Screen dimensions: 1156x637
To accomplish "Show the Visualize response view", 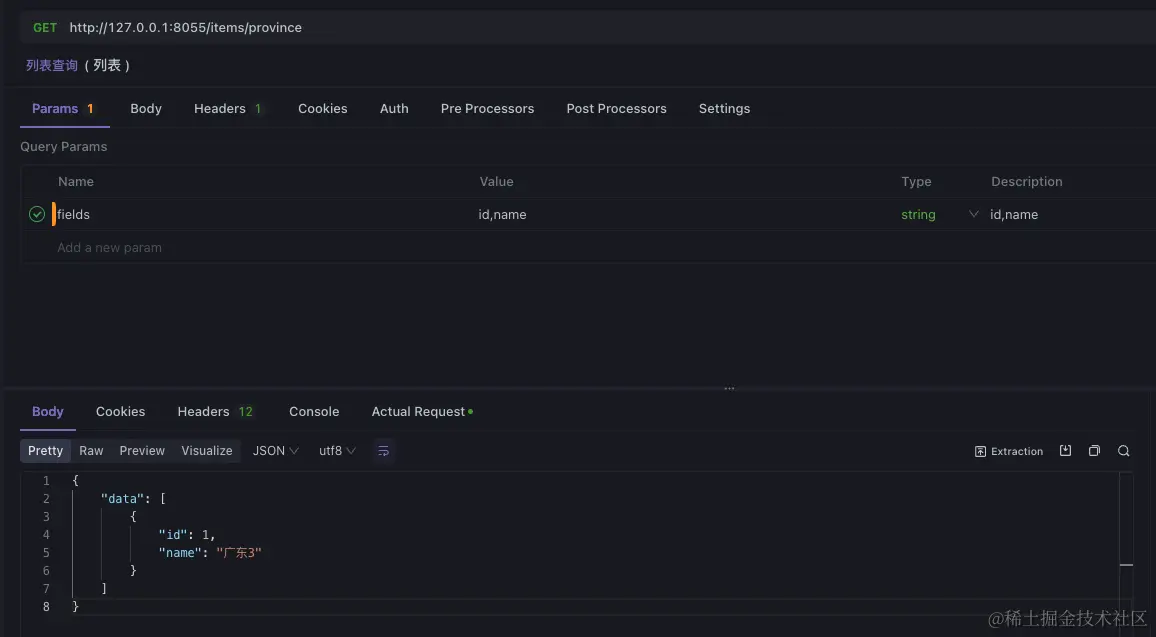I will coord(207,451).
